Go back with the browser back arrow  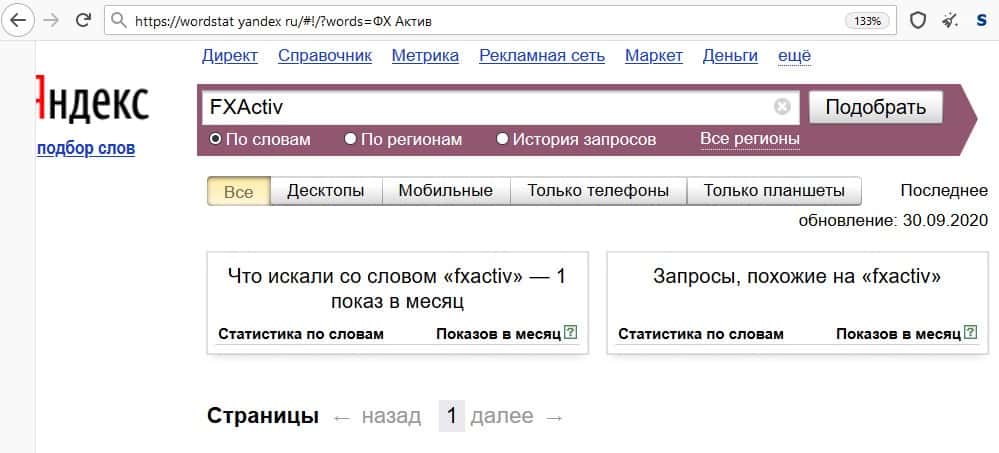pos(18,20)
